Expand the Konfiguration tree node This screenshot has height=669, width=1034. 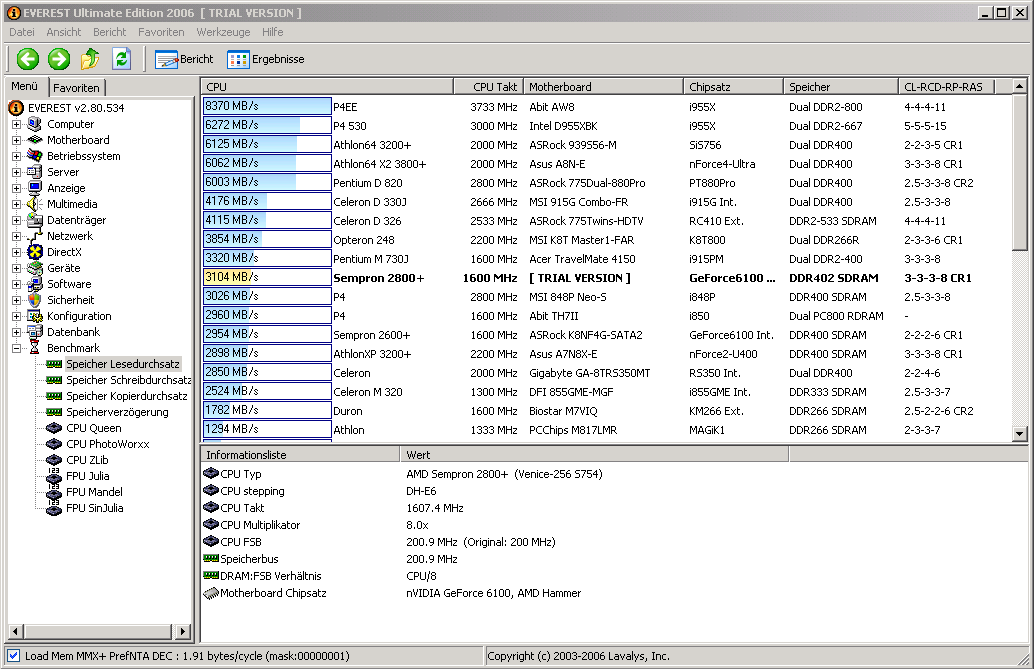pyautogui.click(x=16, y=316)
